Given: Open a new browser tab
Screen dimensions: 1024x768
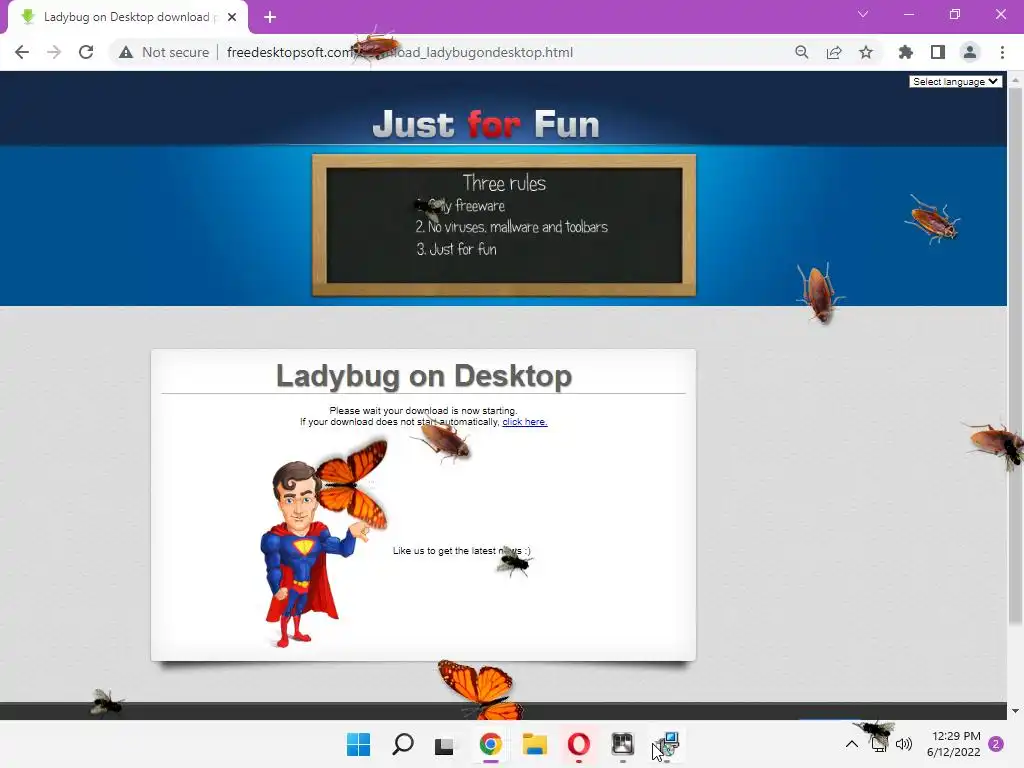Looking at the screenshot, I should coord(270,17).
